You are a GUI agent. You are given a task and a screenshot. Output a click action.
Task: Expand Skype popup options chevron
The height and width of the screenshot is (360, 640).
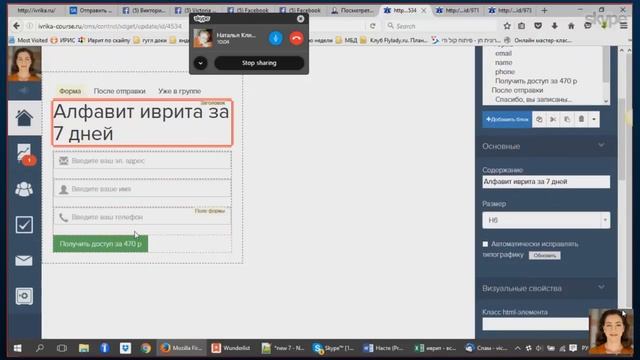tap(200, 63)
